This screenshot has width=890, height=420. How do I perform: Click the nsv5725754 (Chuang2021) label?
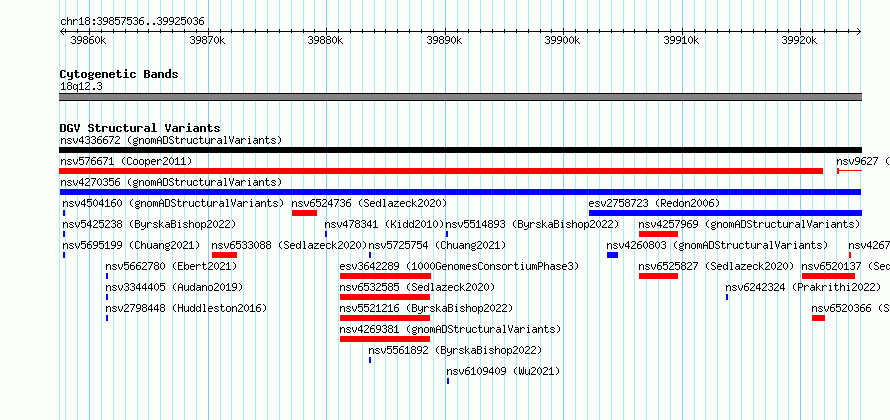437,245
